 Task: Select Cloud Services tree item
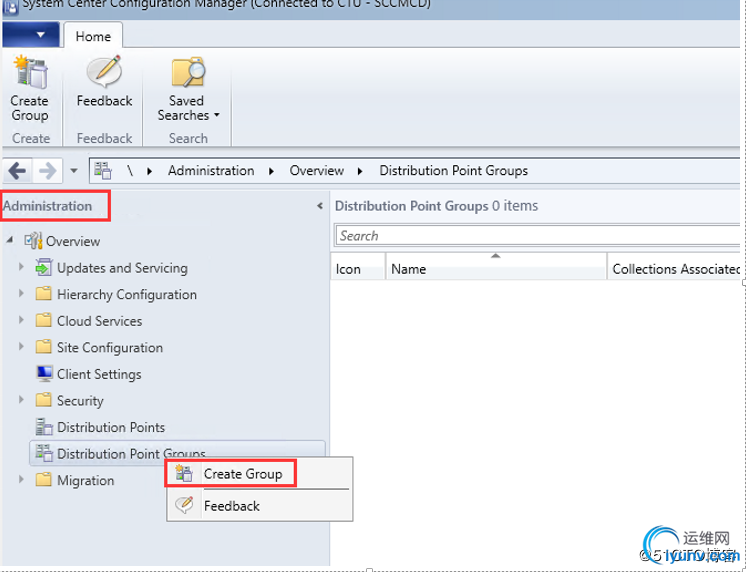(x=99, y=321)
